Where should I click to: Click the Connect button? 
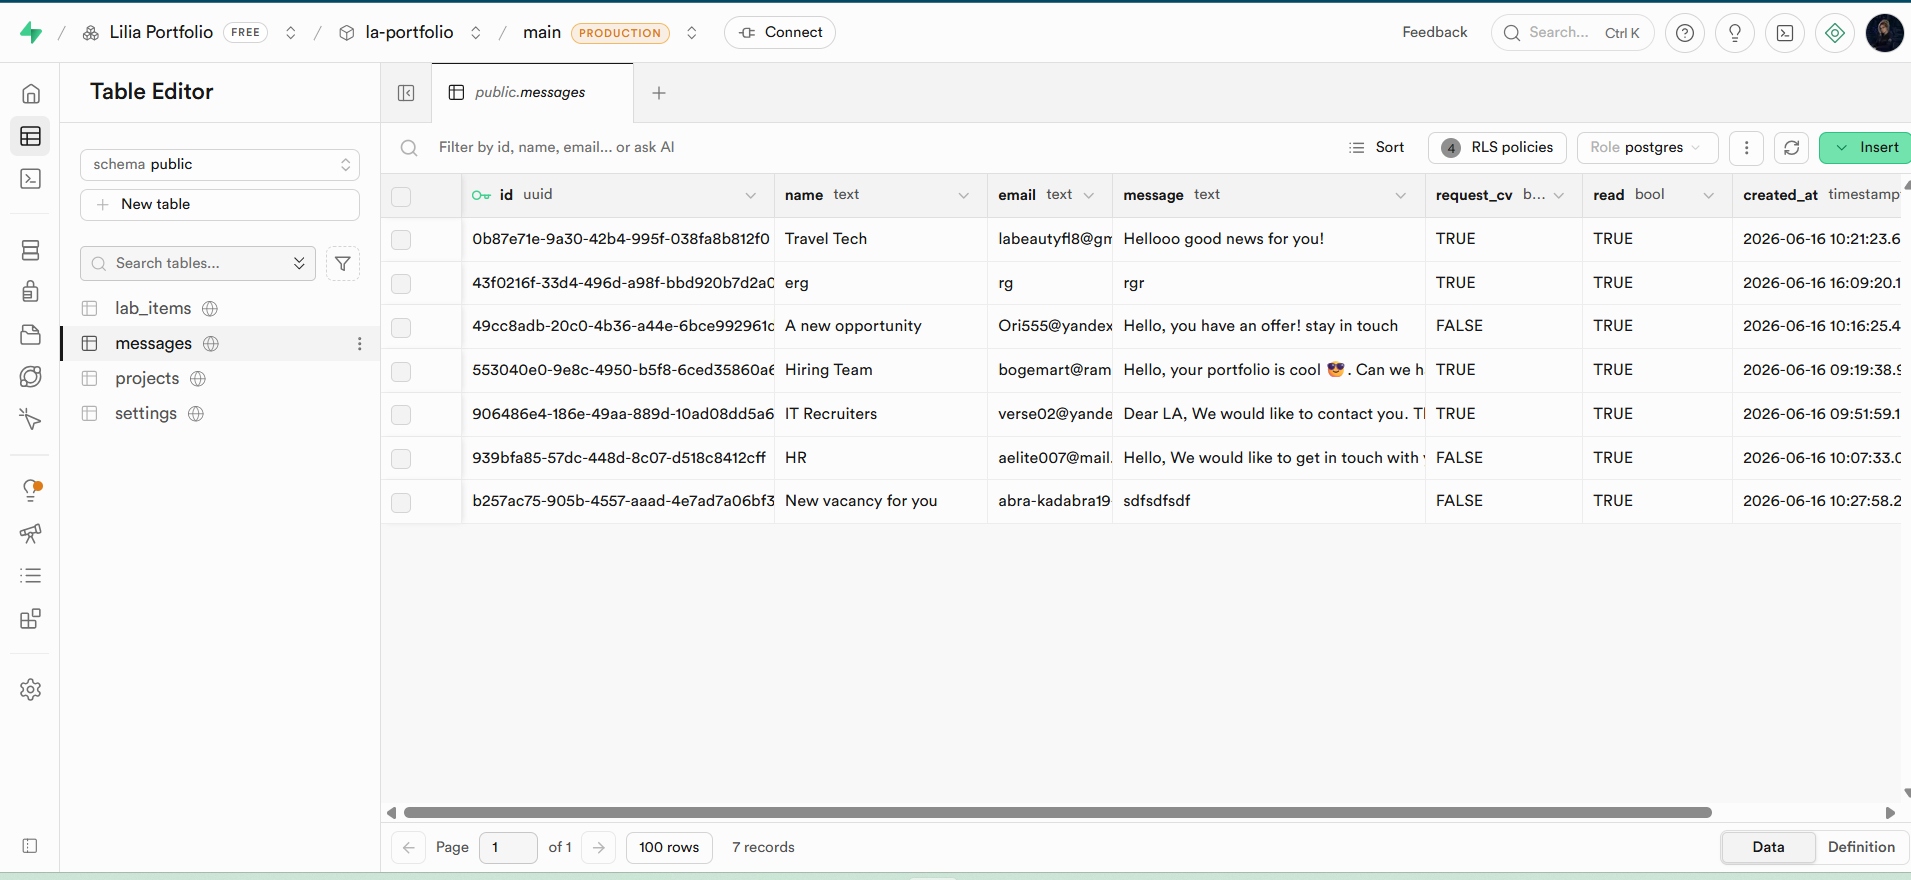coord(780,33)
